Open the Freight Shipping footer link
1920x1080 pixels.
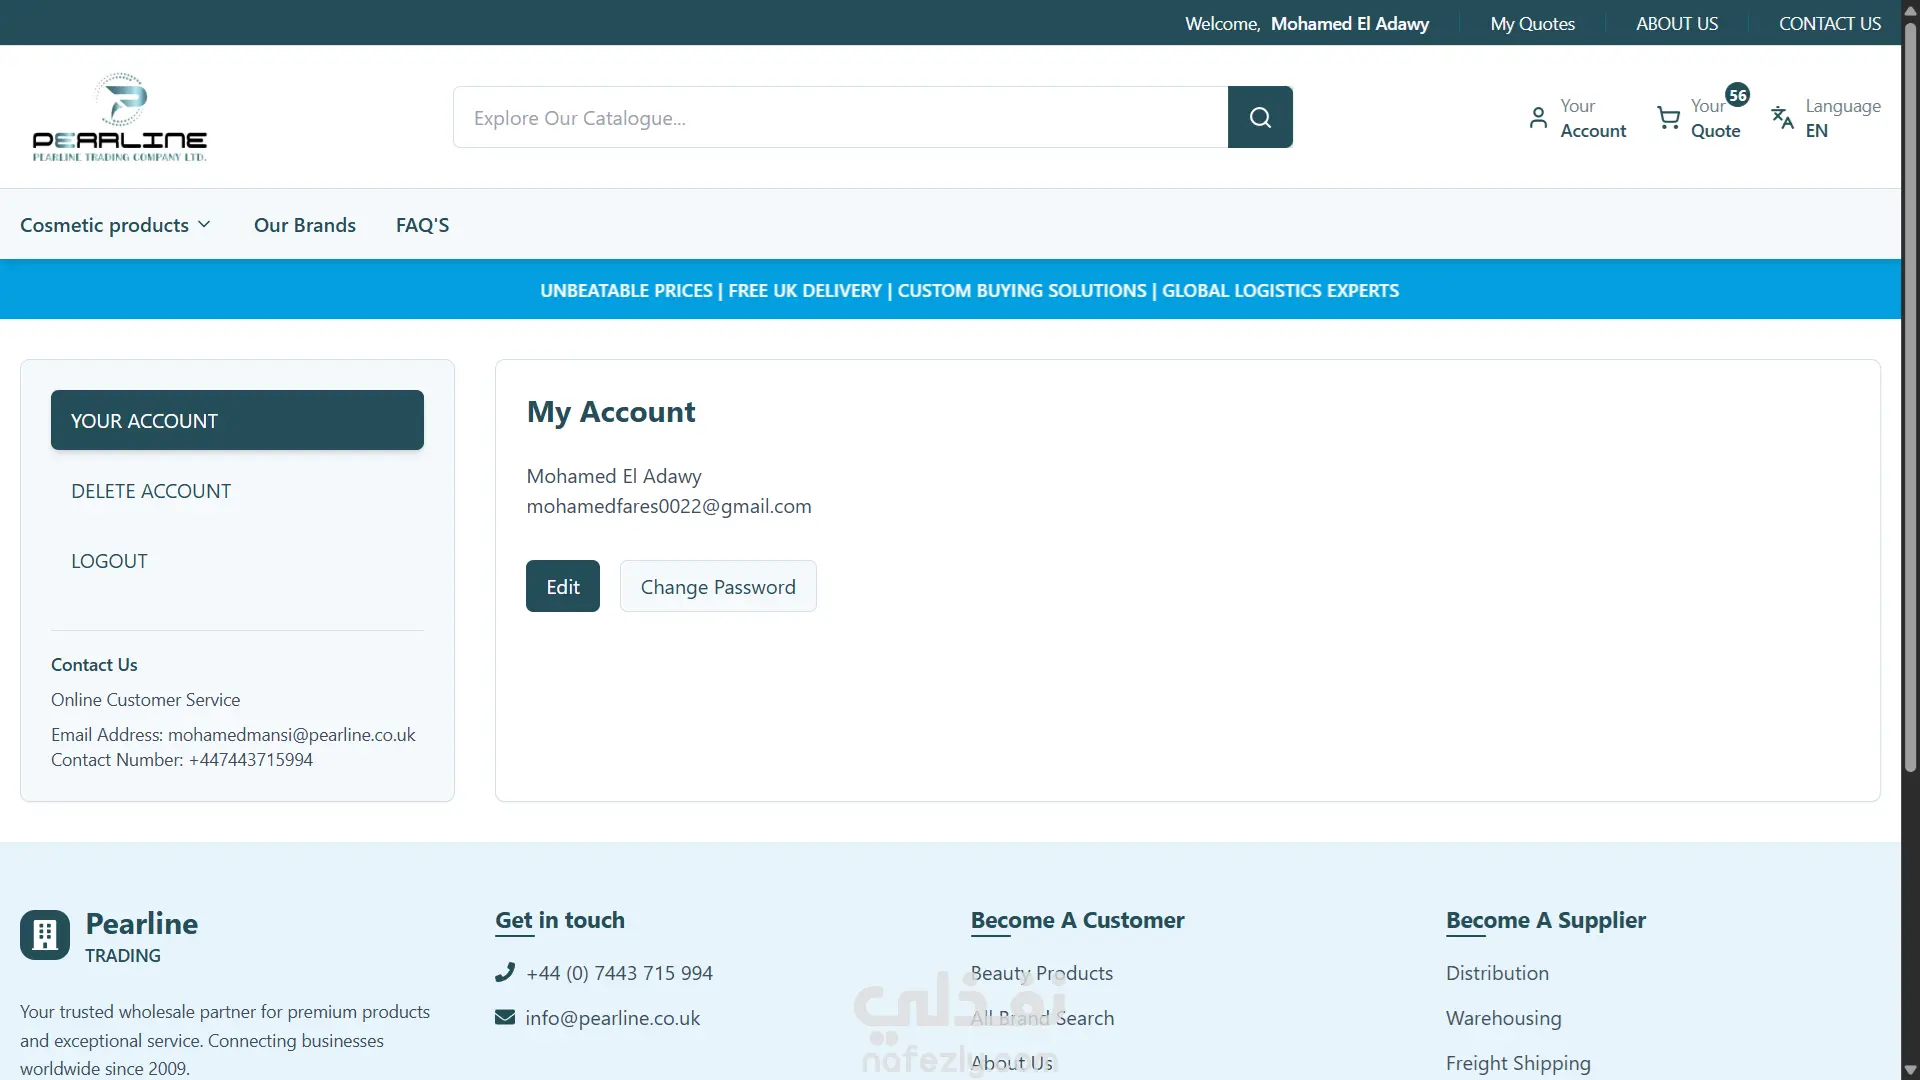[x=1518, y=1063]
